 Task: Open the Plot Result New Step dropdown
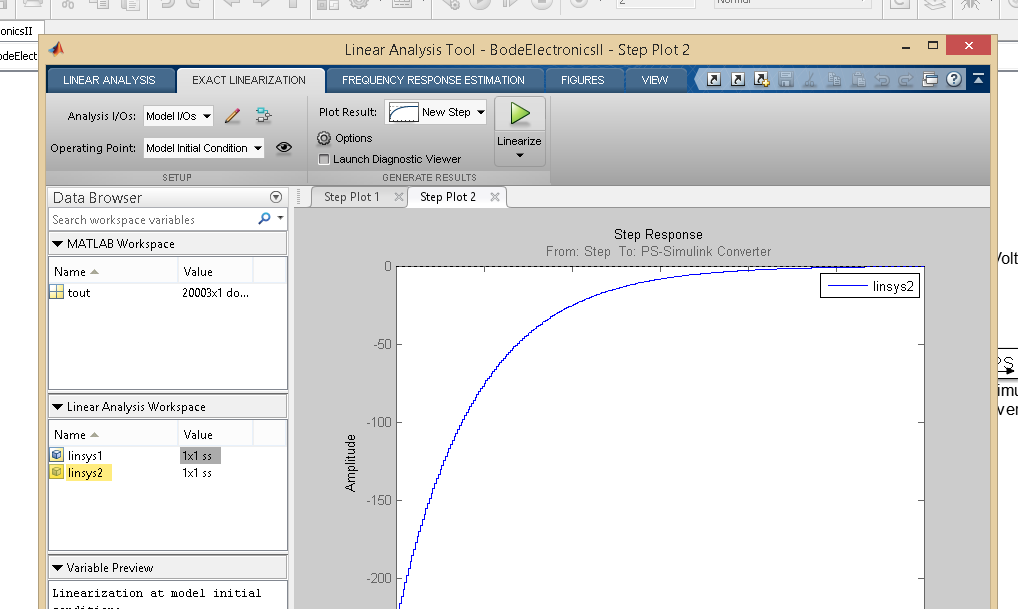(x=436, y=112)
